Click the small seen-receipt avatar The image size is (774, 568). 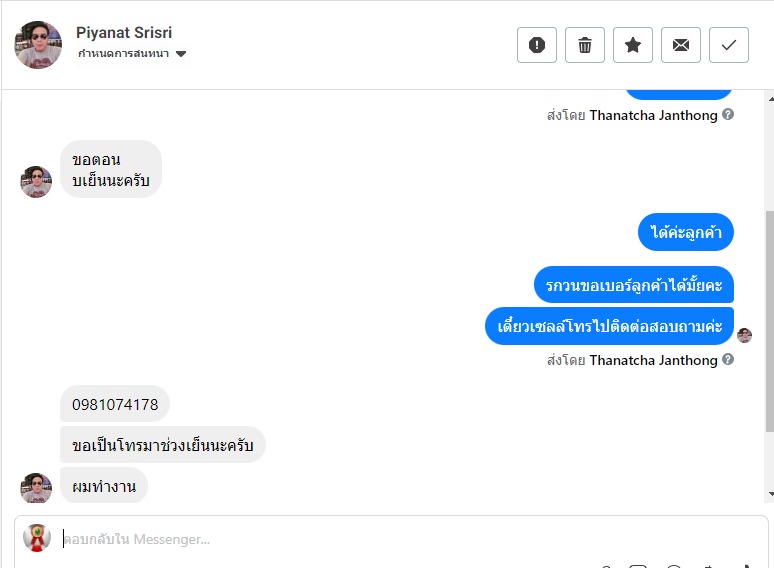click(744, 335)
